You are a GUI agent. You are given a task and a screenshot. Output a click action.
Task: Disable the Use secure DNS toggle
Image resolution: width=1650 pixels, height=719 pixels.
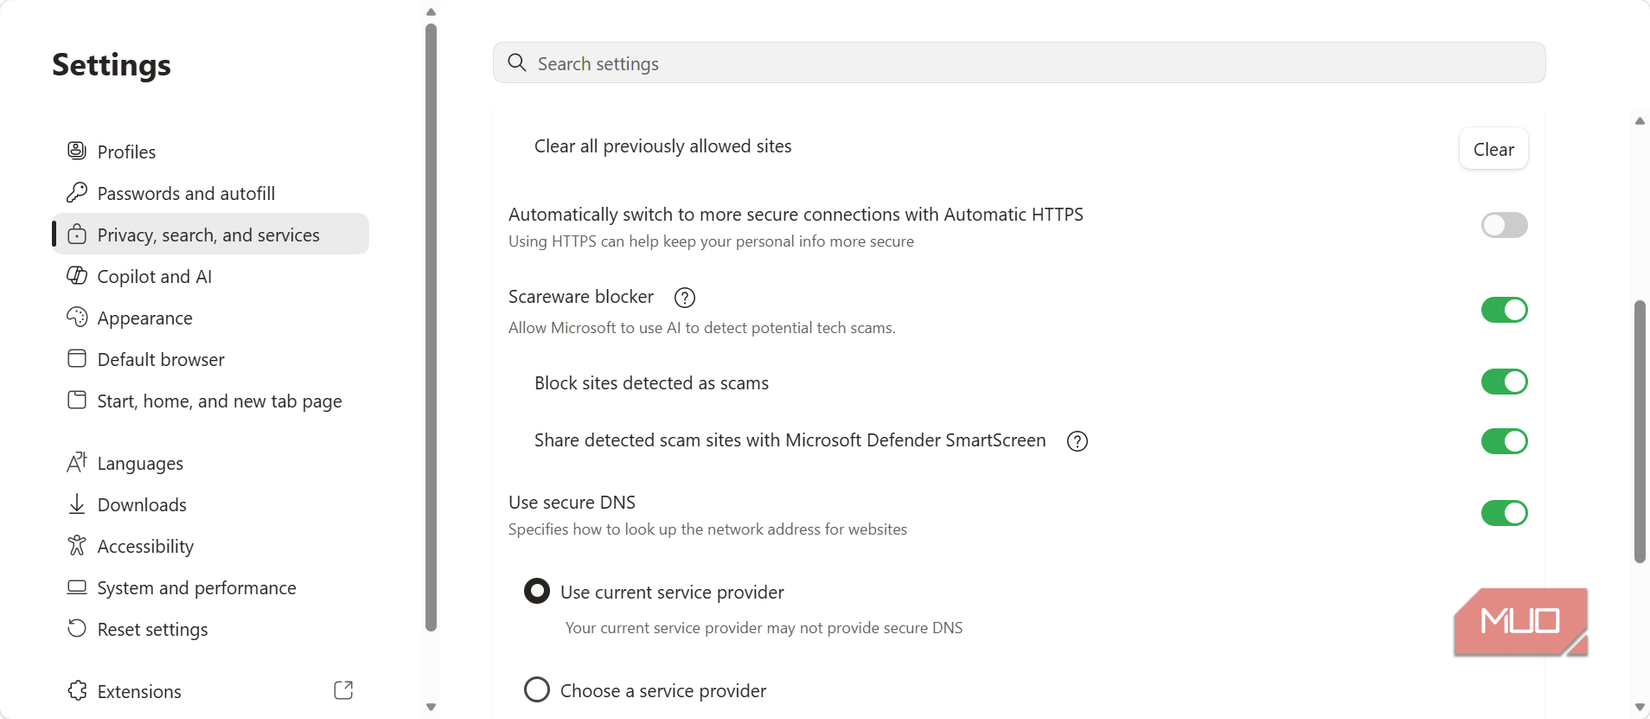[x=1504, y=513]
